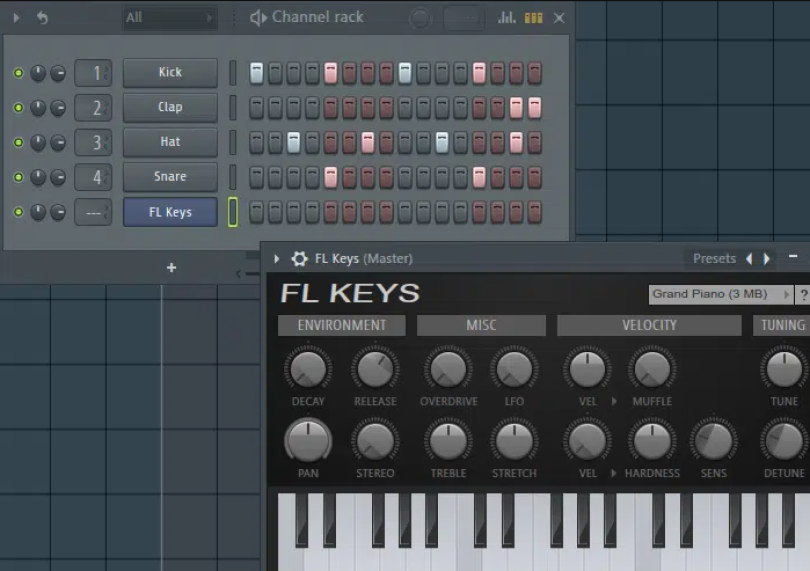Click the DECAY knob

pyautogui.click(x=308, y=369)
